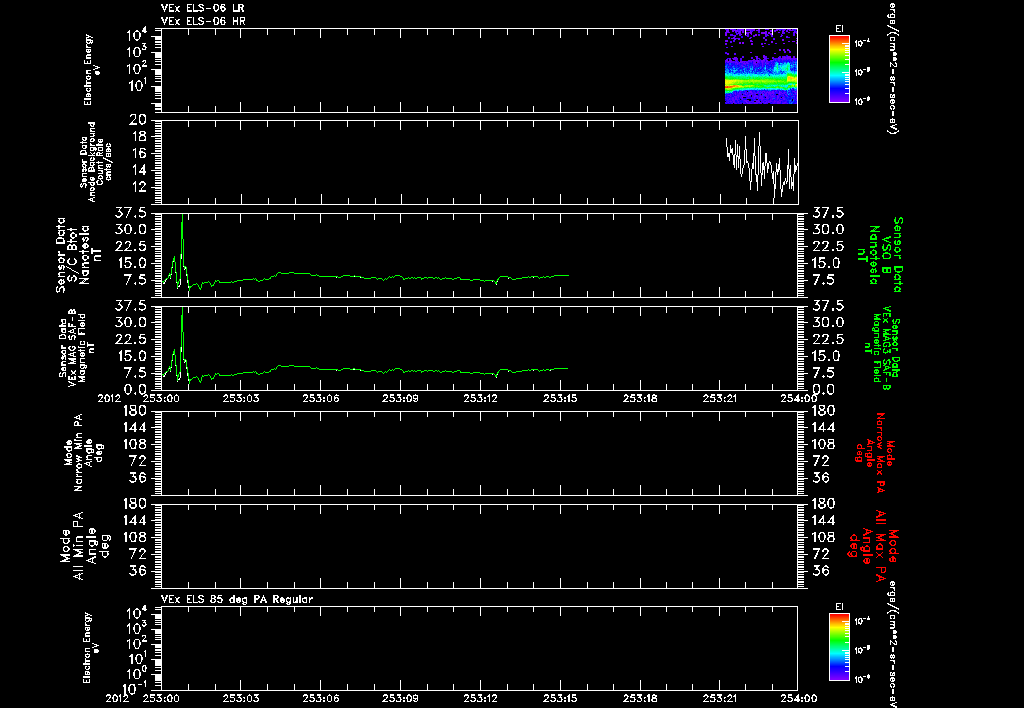Click the red 'Narrow Max PA Angle' label
1024x708 pixels.
pyautogui.click(x=874, y=452)
